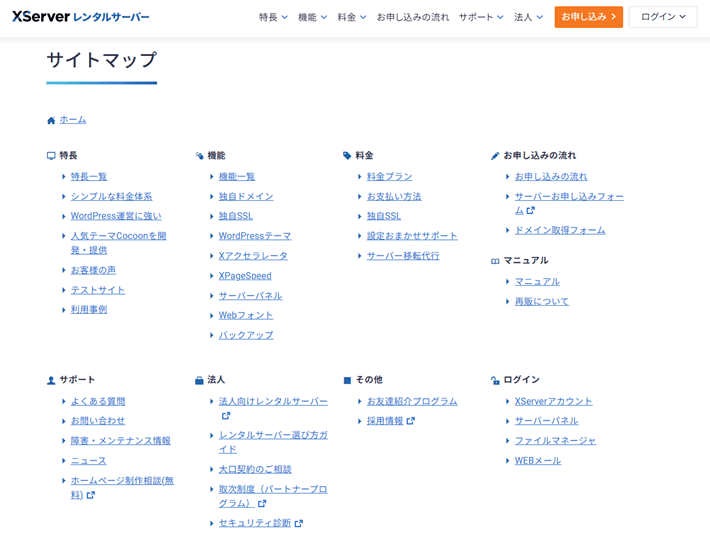Open お支払い方法 link
The image size is (710, 534).
click(x=394, y=197)
